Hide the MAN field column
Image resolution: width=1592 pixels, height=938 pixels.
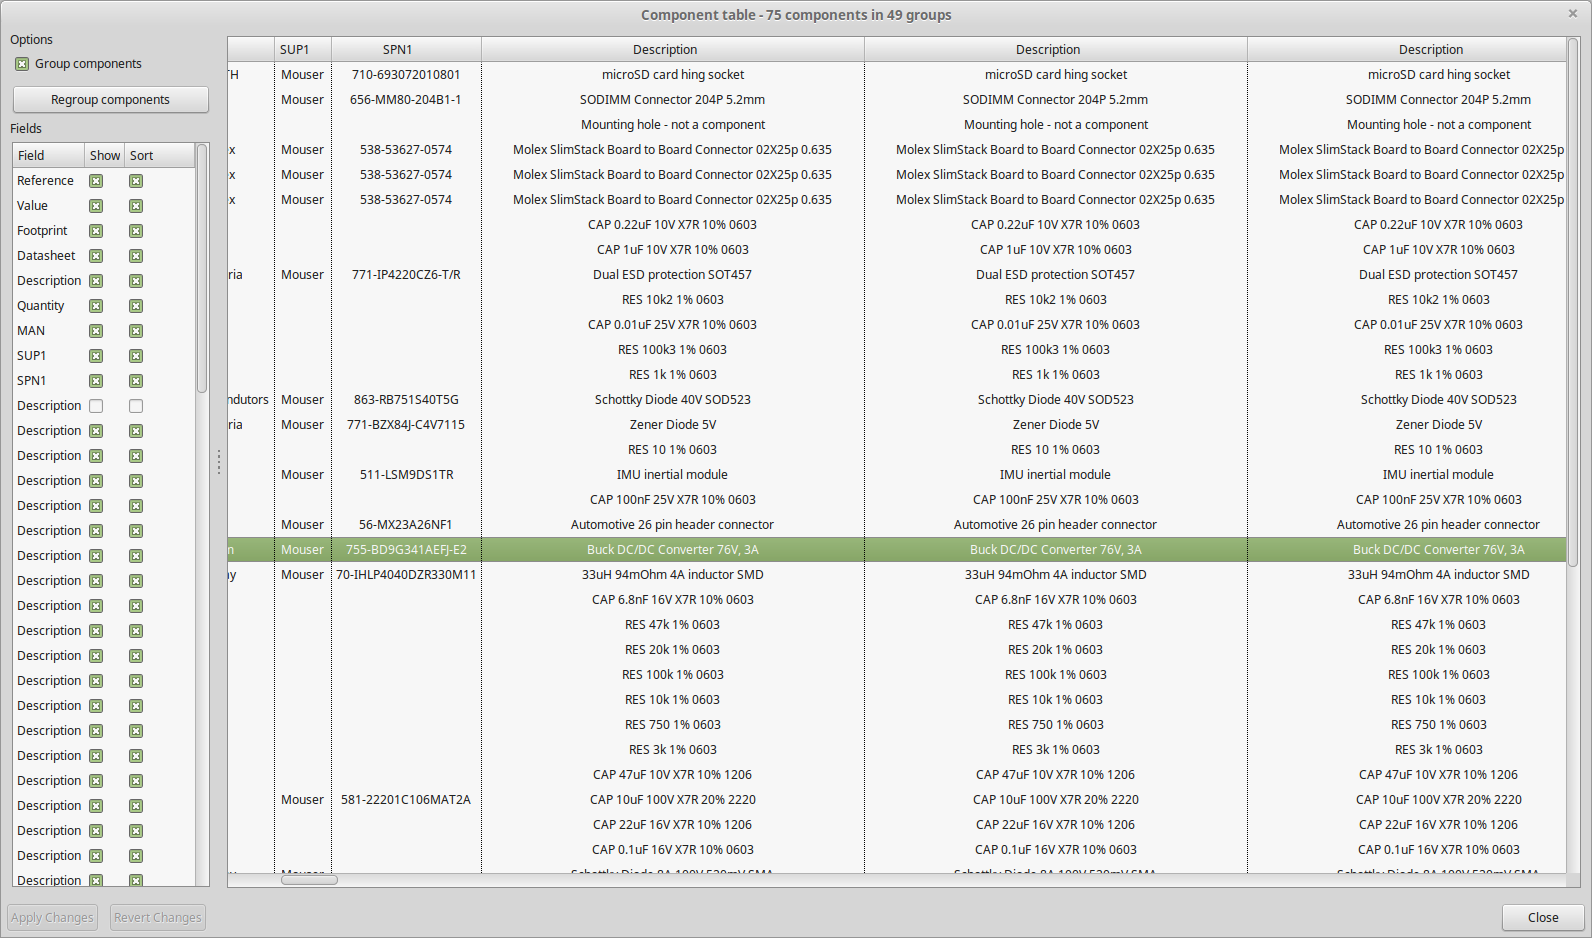96,331
